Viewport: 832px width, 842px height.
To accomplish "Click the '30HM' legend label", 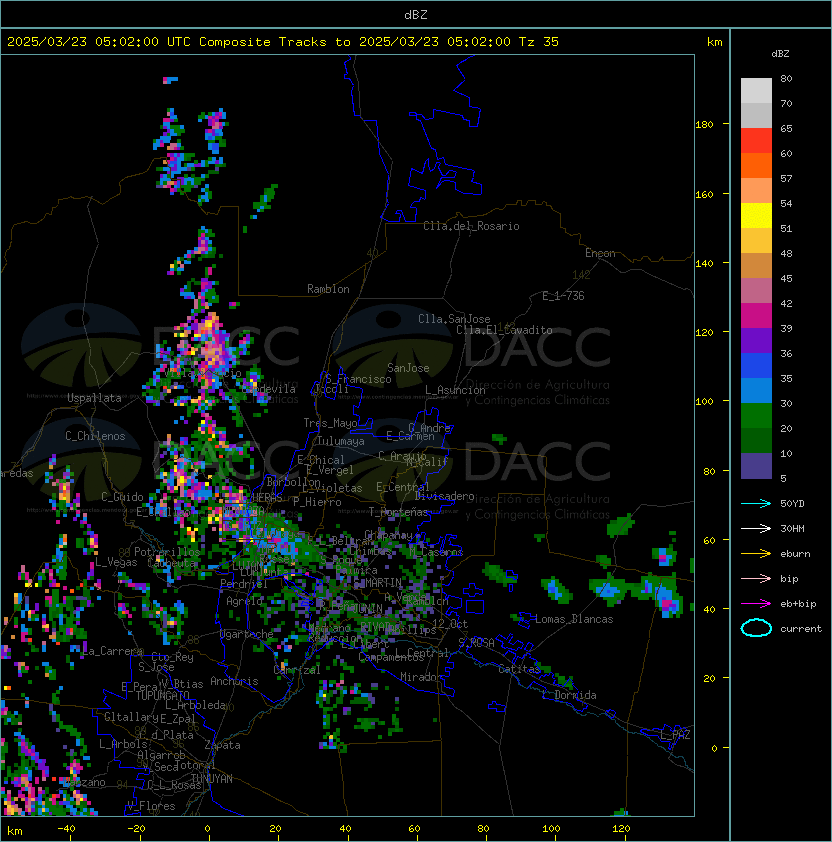I will 792,528.
